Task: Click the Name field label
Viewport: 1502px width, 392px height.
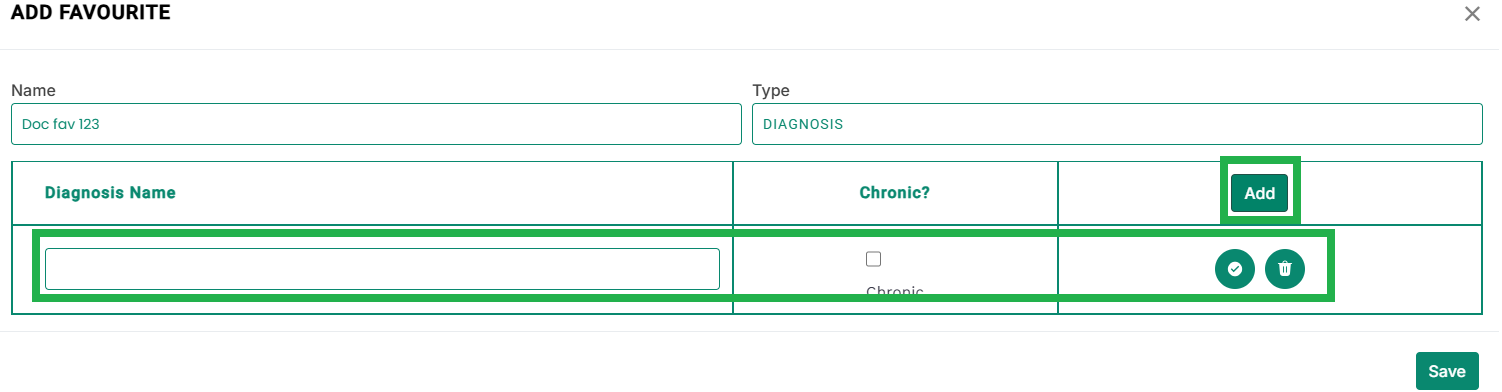Action: (33, 91)
